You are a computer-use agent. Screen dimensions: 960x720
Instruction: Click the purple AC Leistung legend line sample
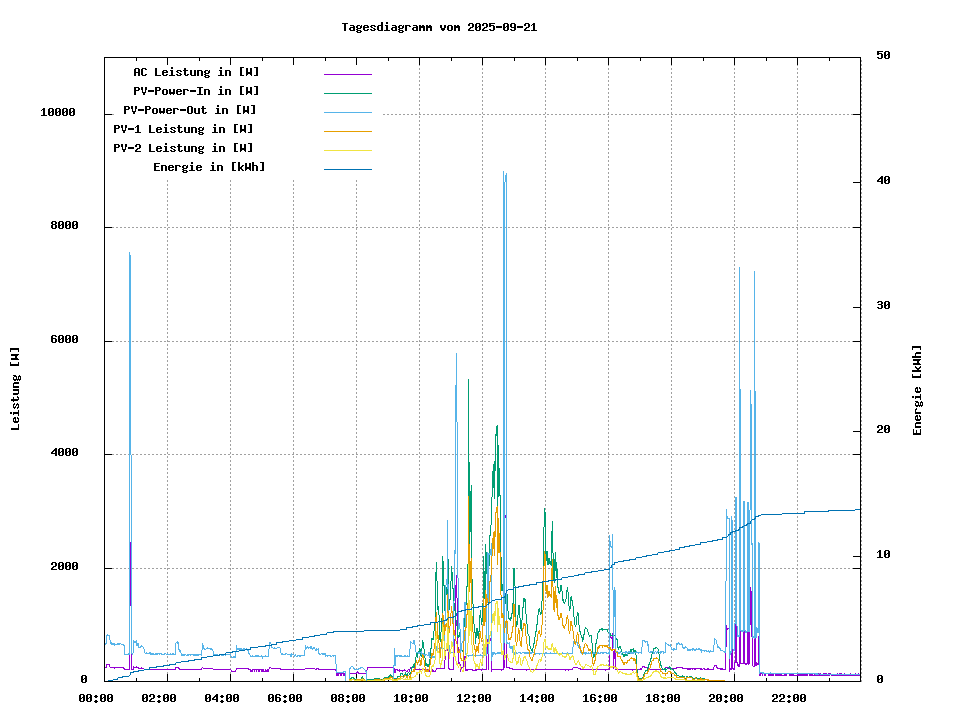pyautogui.click(x=347, y=74)
